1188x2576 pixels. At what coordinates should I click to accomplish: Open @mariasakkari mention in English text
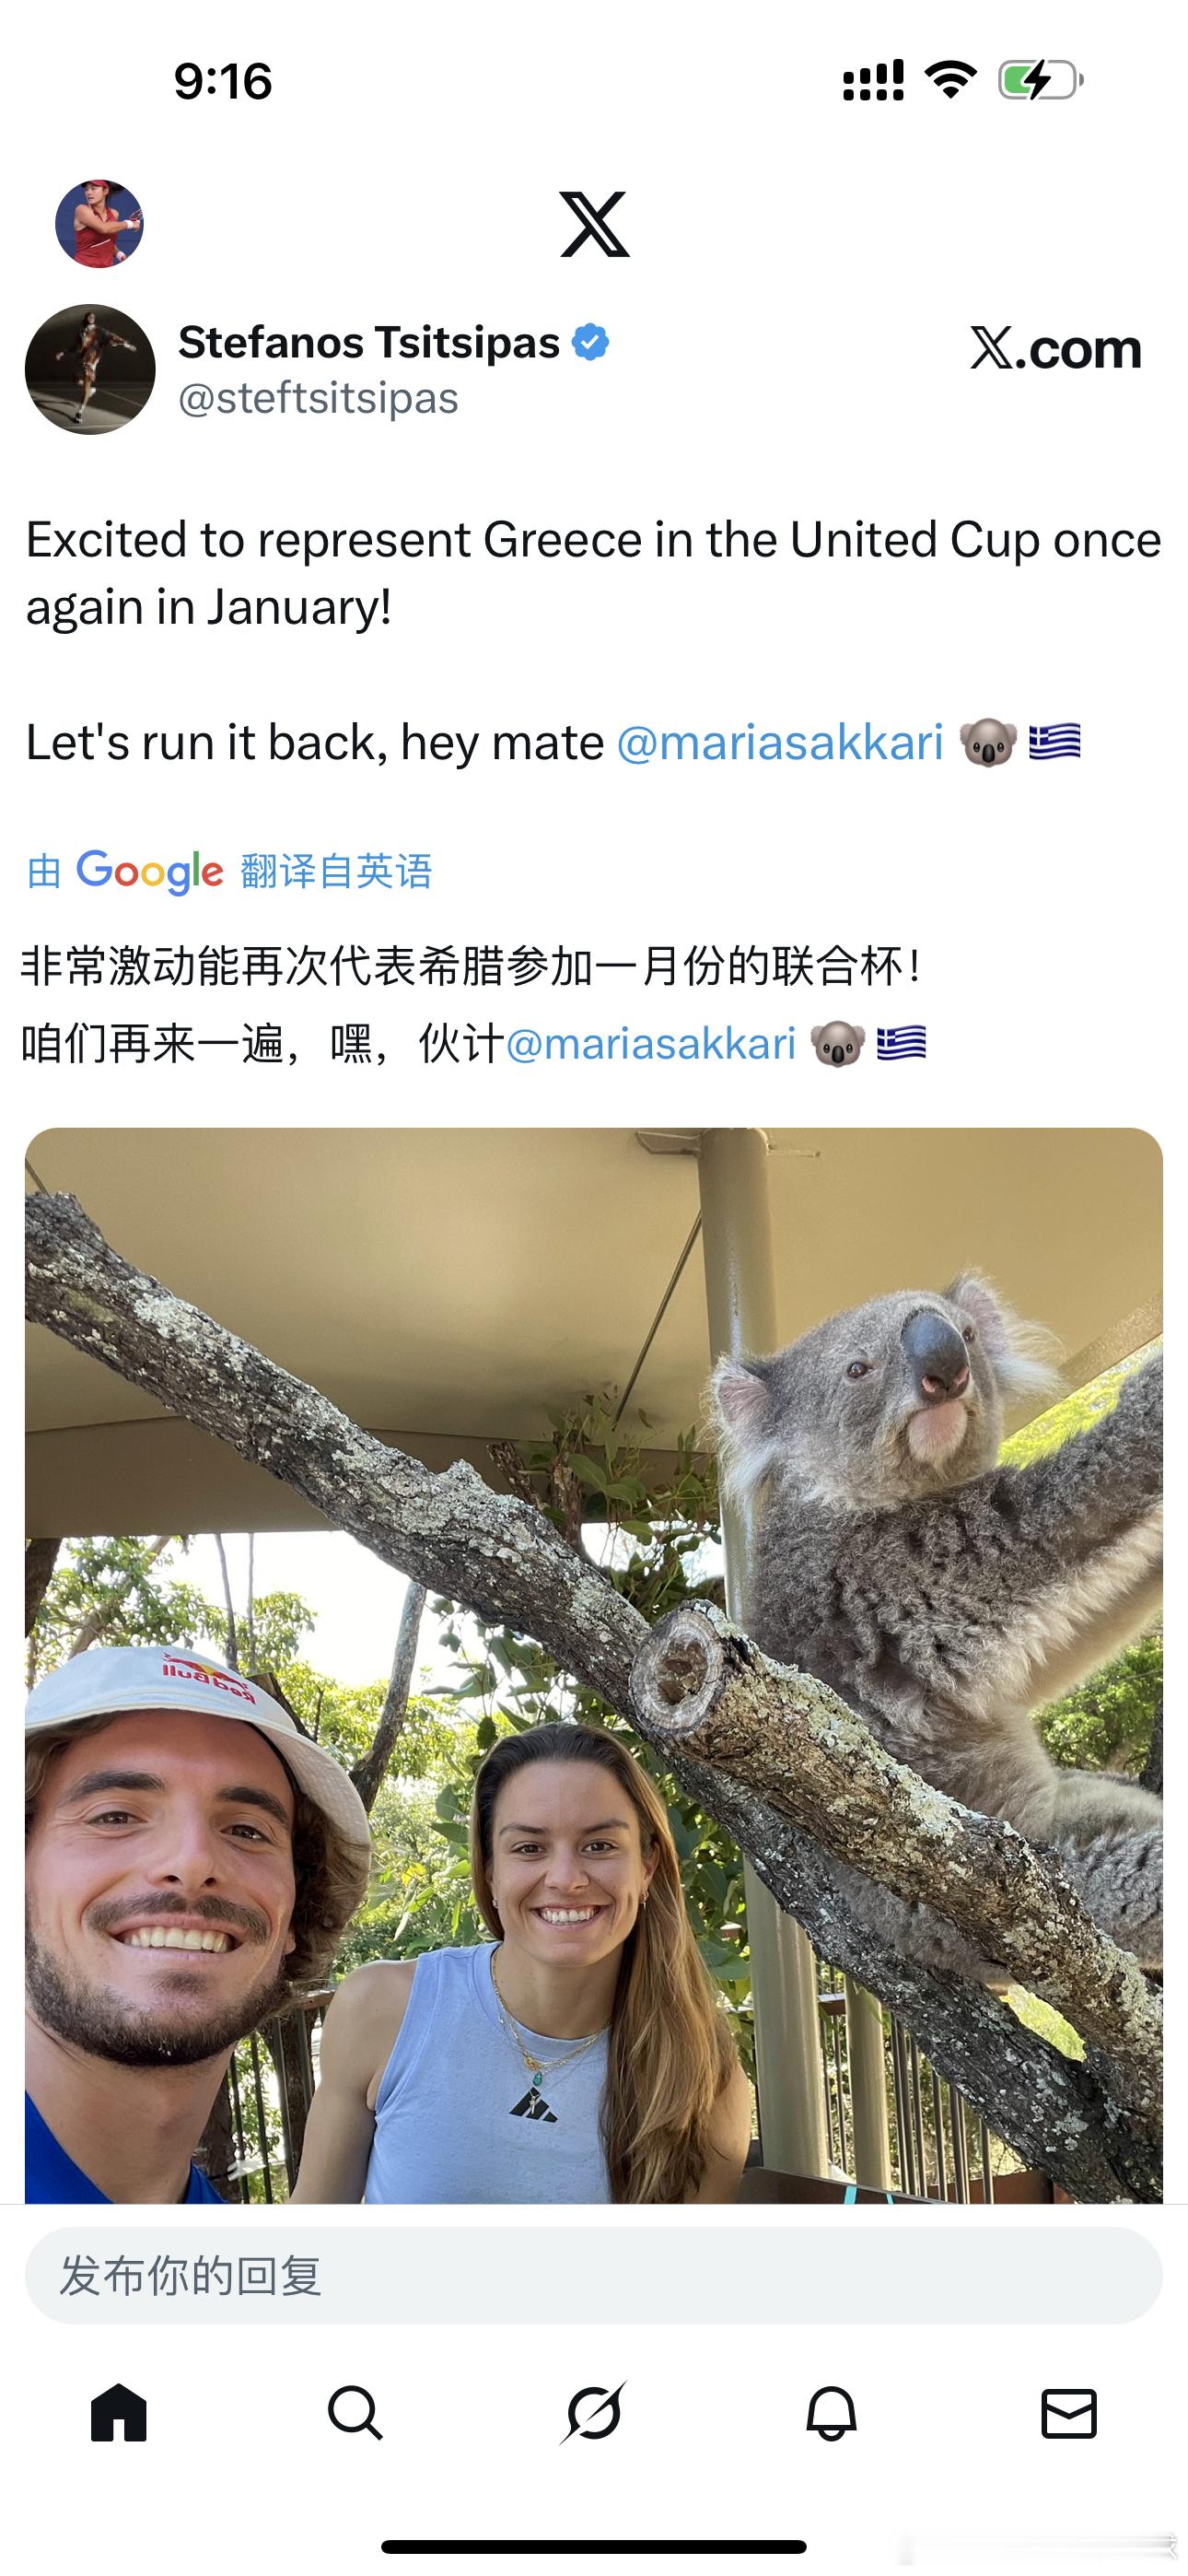click(780, 742)
